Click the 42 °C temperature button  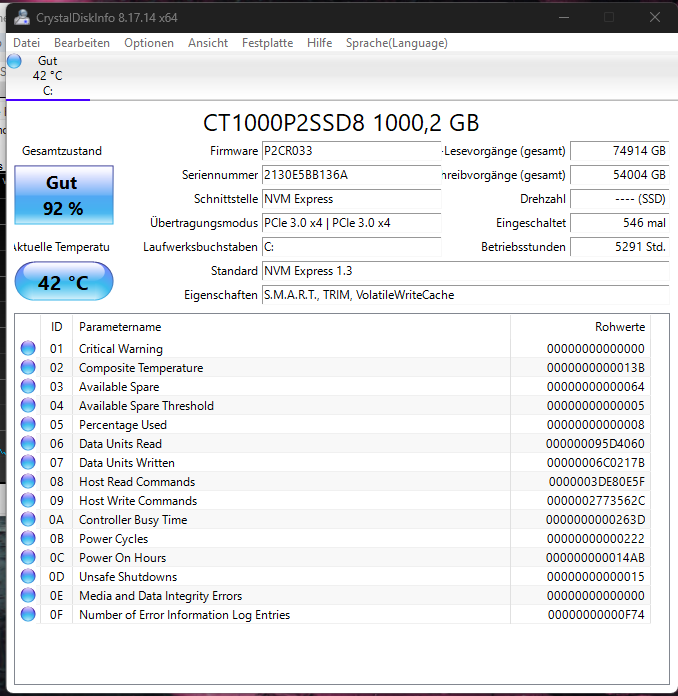pyautogui.click(x=64, y=281)
